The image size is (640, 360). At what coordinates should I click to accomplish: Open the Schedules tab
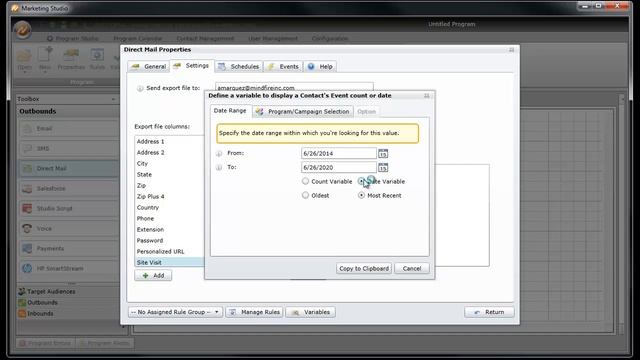[239, 67]
